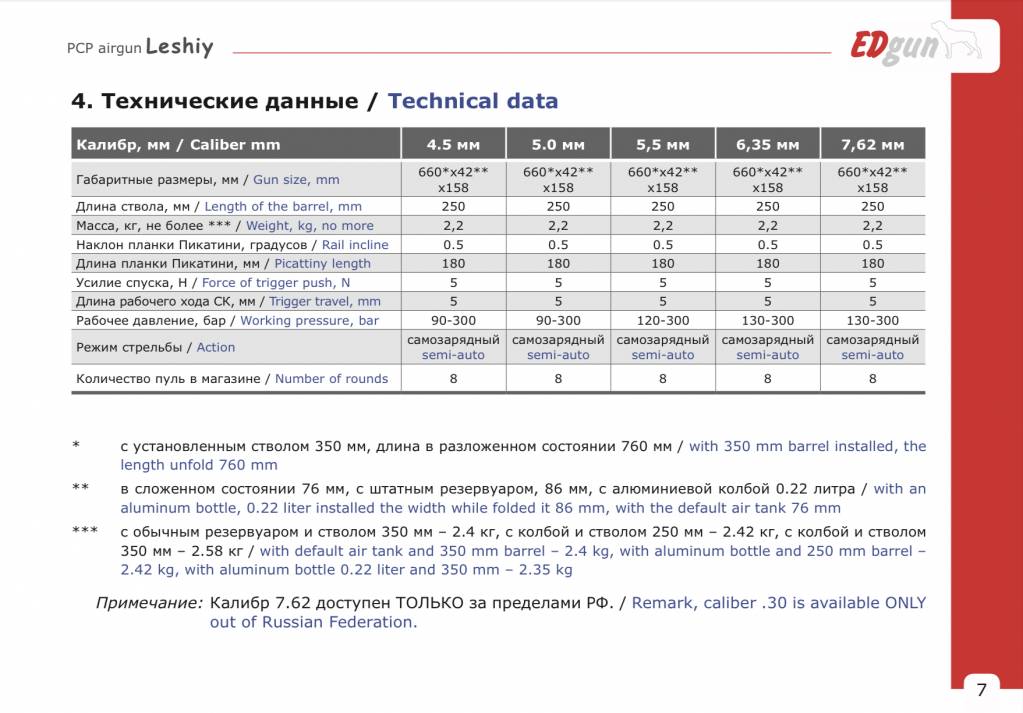This screenshot has width=1023, height=713.
Task: Click the page number 7
Action: pyautogui.click(x=981, y=690)
